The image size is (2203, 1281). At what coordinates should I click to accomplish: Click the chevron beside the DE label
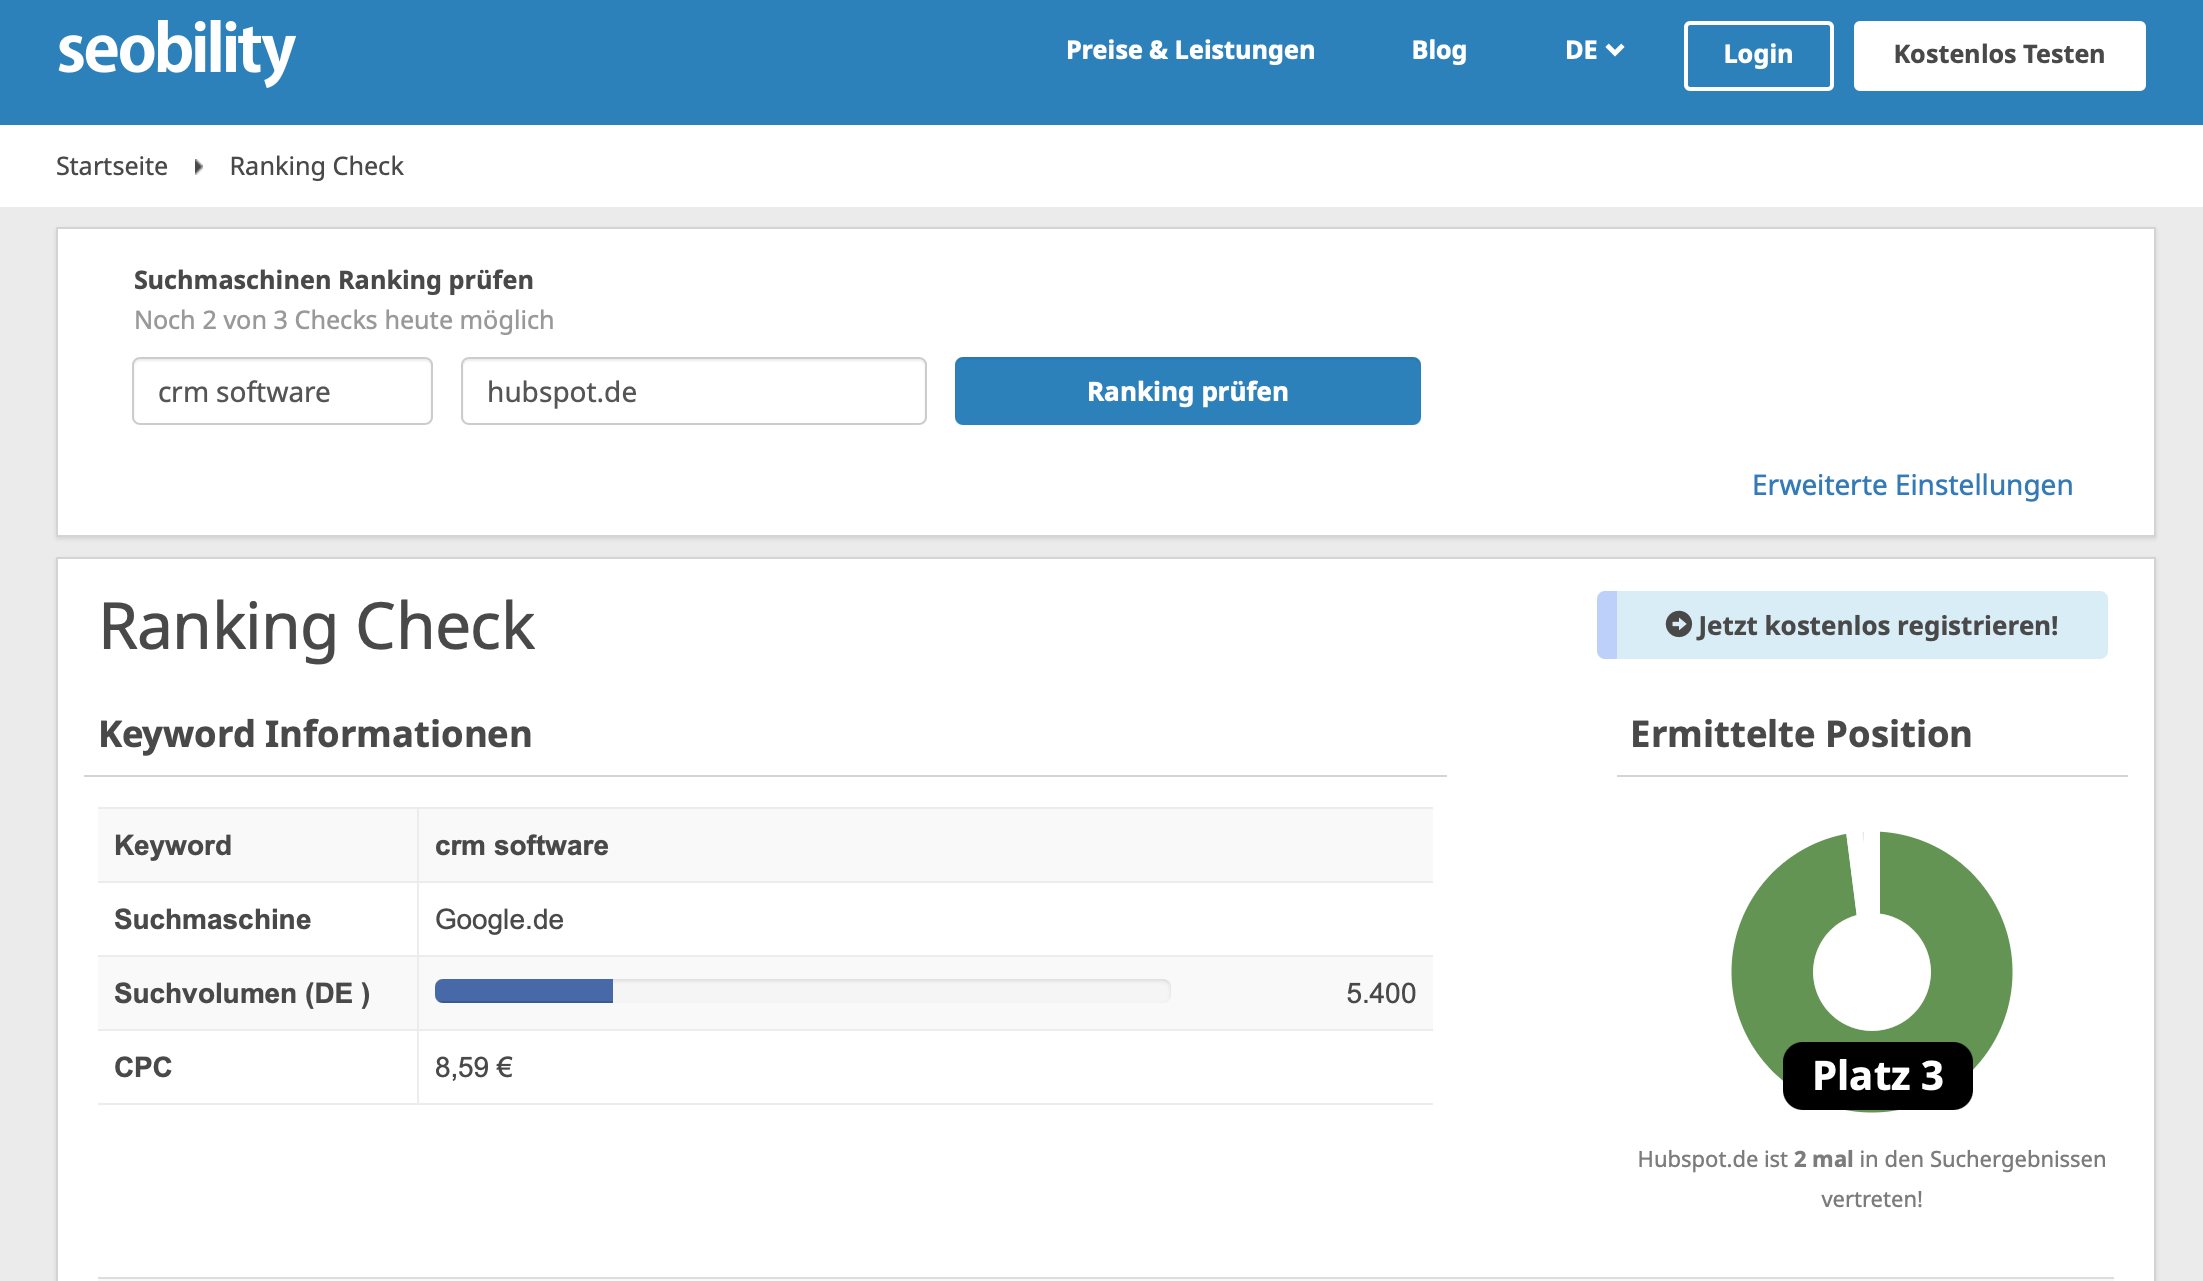click(1618, 50)
